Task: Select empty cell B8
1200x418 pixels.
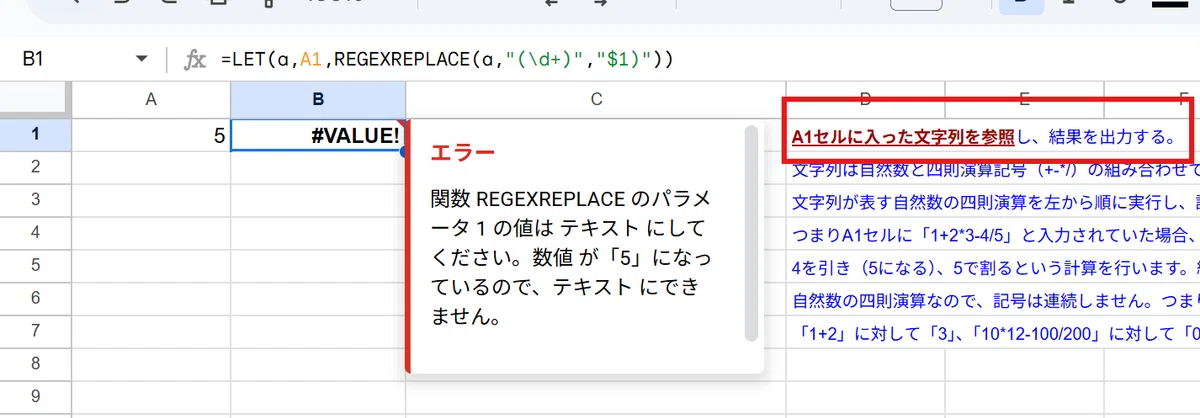Action: (318, 365)
